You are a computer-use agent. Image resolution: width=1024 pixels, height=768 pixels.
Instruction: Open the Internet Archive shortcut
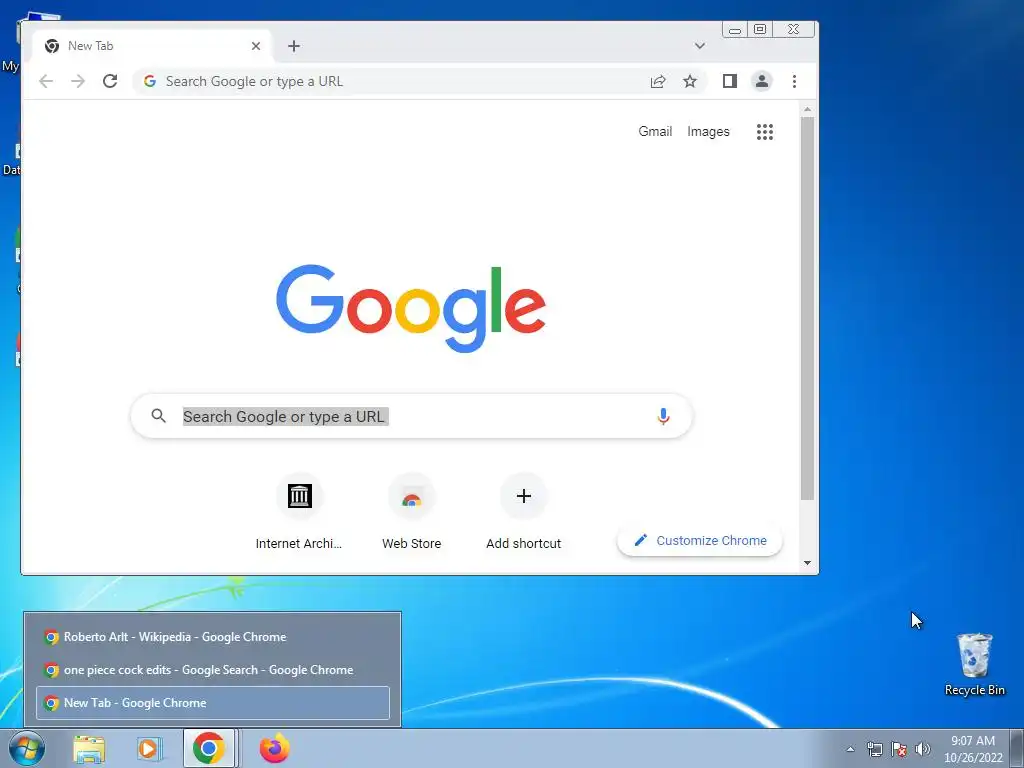coord(299,511)
